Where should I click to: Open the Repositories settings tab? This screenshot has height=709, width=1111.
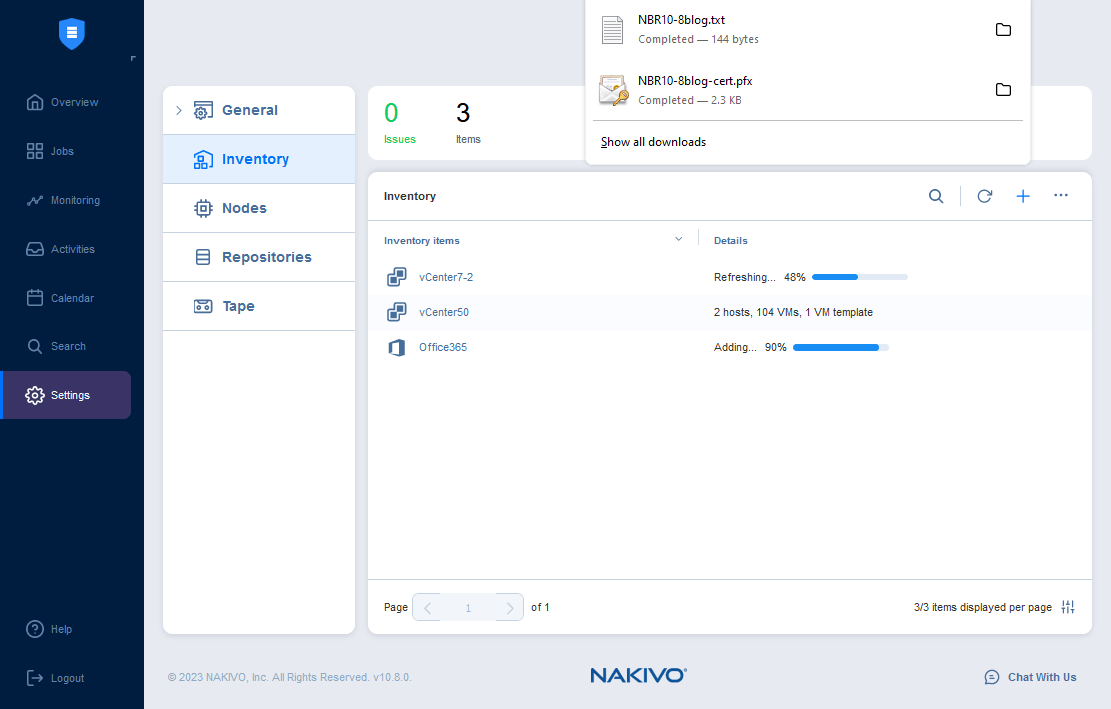(x=259, y=257)
